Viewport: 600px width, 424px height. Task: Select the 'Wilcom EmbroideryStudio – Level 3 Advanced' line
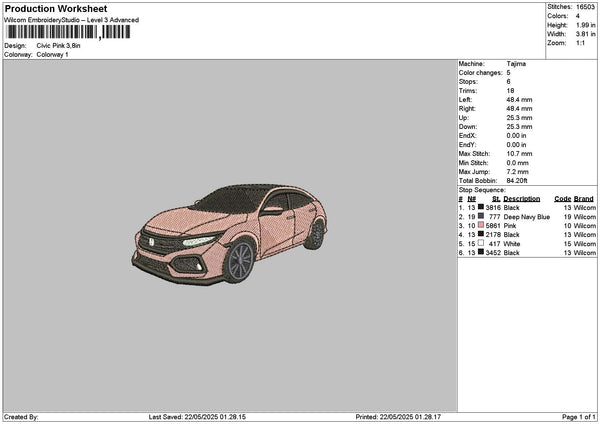click(72, 20)
